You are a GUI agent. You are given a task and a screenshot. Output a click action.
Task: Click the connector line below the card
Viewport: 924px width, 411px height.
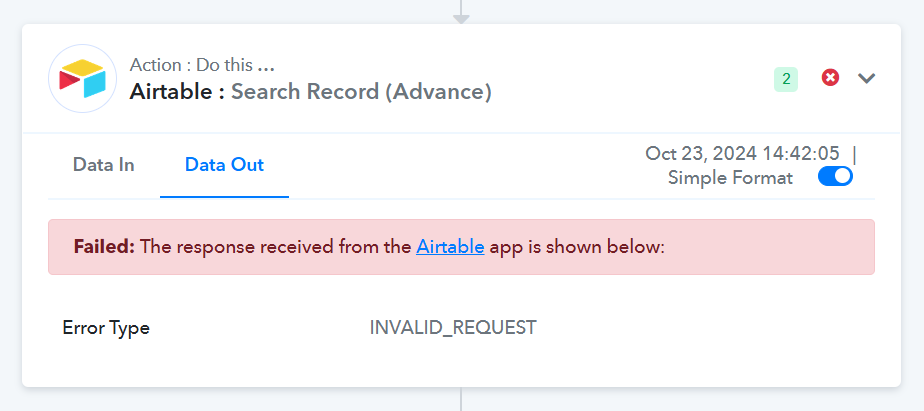pyautogui.click(x=461, y=400)
